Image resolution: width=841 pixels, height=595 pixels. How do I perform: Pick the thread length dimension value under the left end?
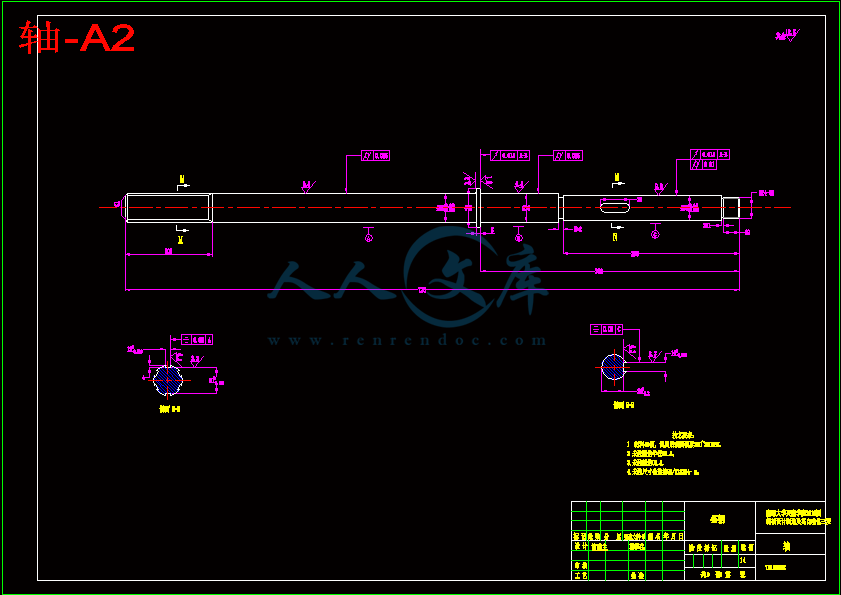coord(168,251)
